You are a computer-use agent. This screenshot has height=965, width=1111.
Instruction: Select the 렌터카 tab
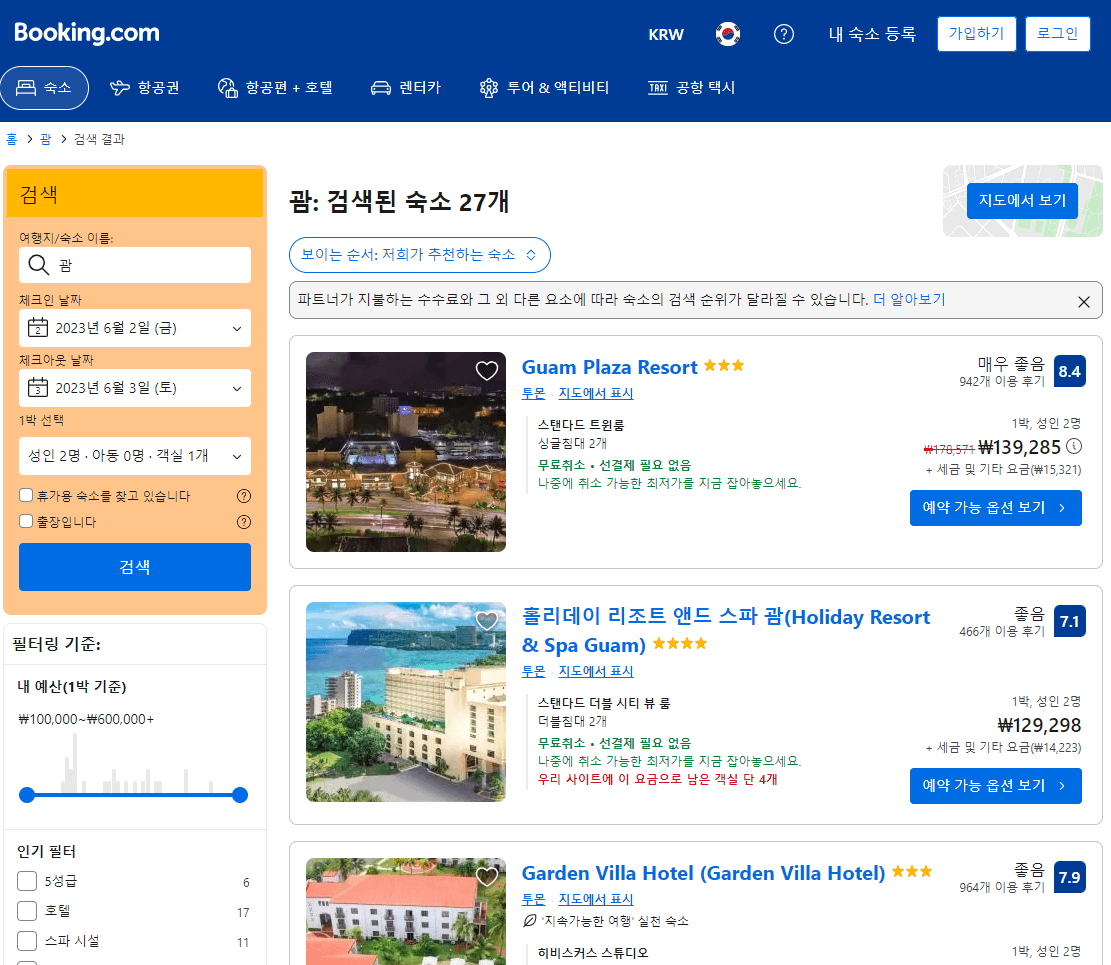[x=405, y=88]
